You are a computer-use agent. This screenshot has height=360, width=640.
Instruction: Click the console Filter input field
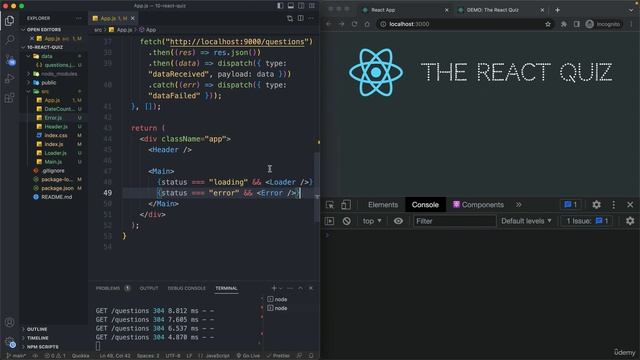tap(454, 221)
